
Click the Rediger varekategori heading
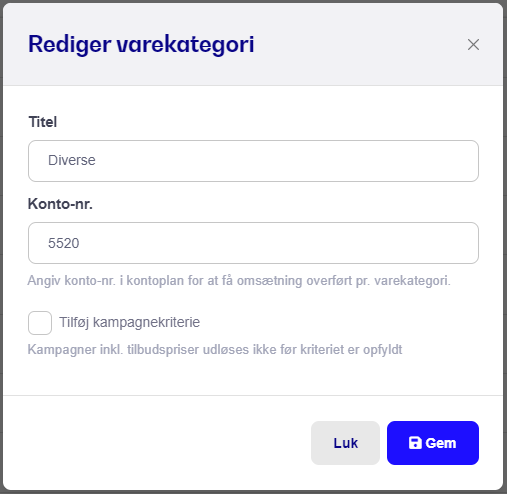[141, 44]
